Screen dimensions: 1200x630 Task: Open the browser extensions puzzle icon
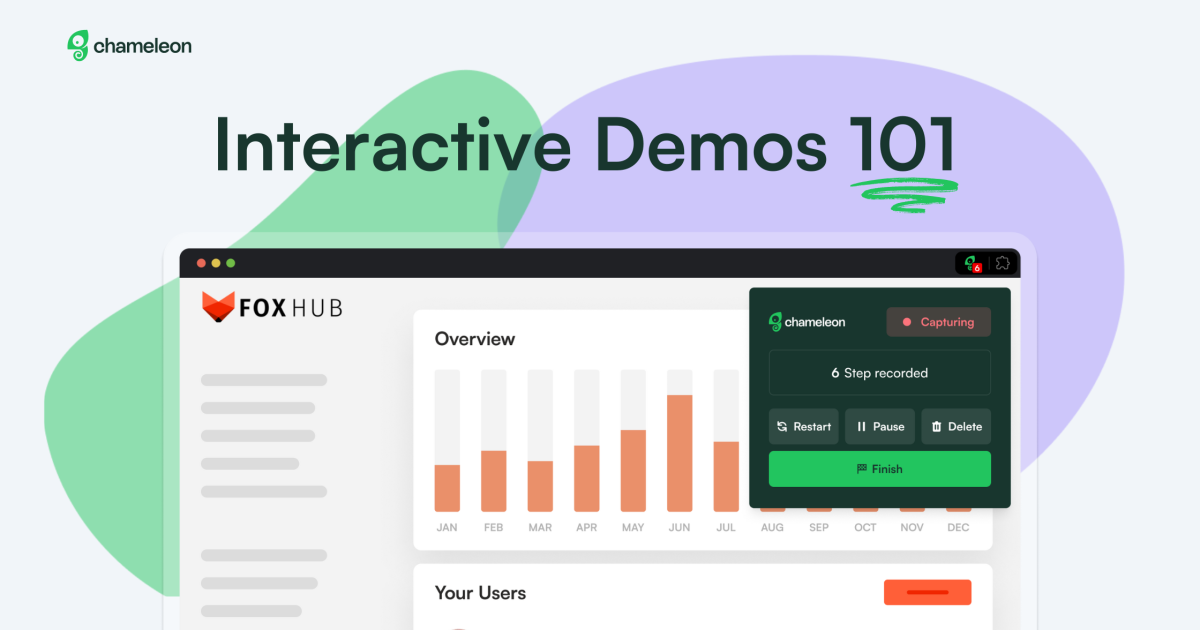(x=1003, y=262)
